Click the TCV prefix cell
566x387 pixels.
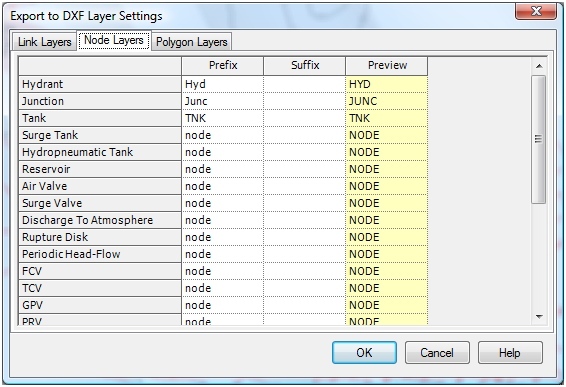click(223, 288)
